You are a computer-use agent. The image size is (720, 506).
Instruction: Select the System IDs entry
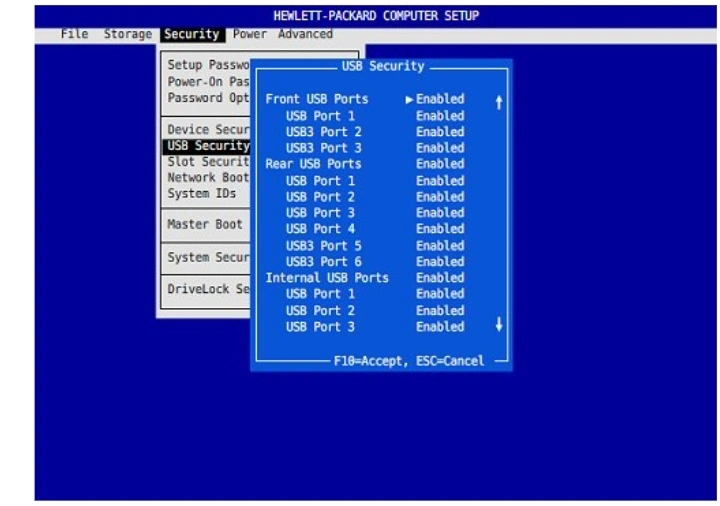pyautogui.click(x=202, y=193)
